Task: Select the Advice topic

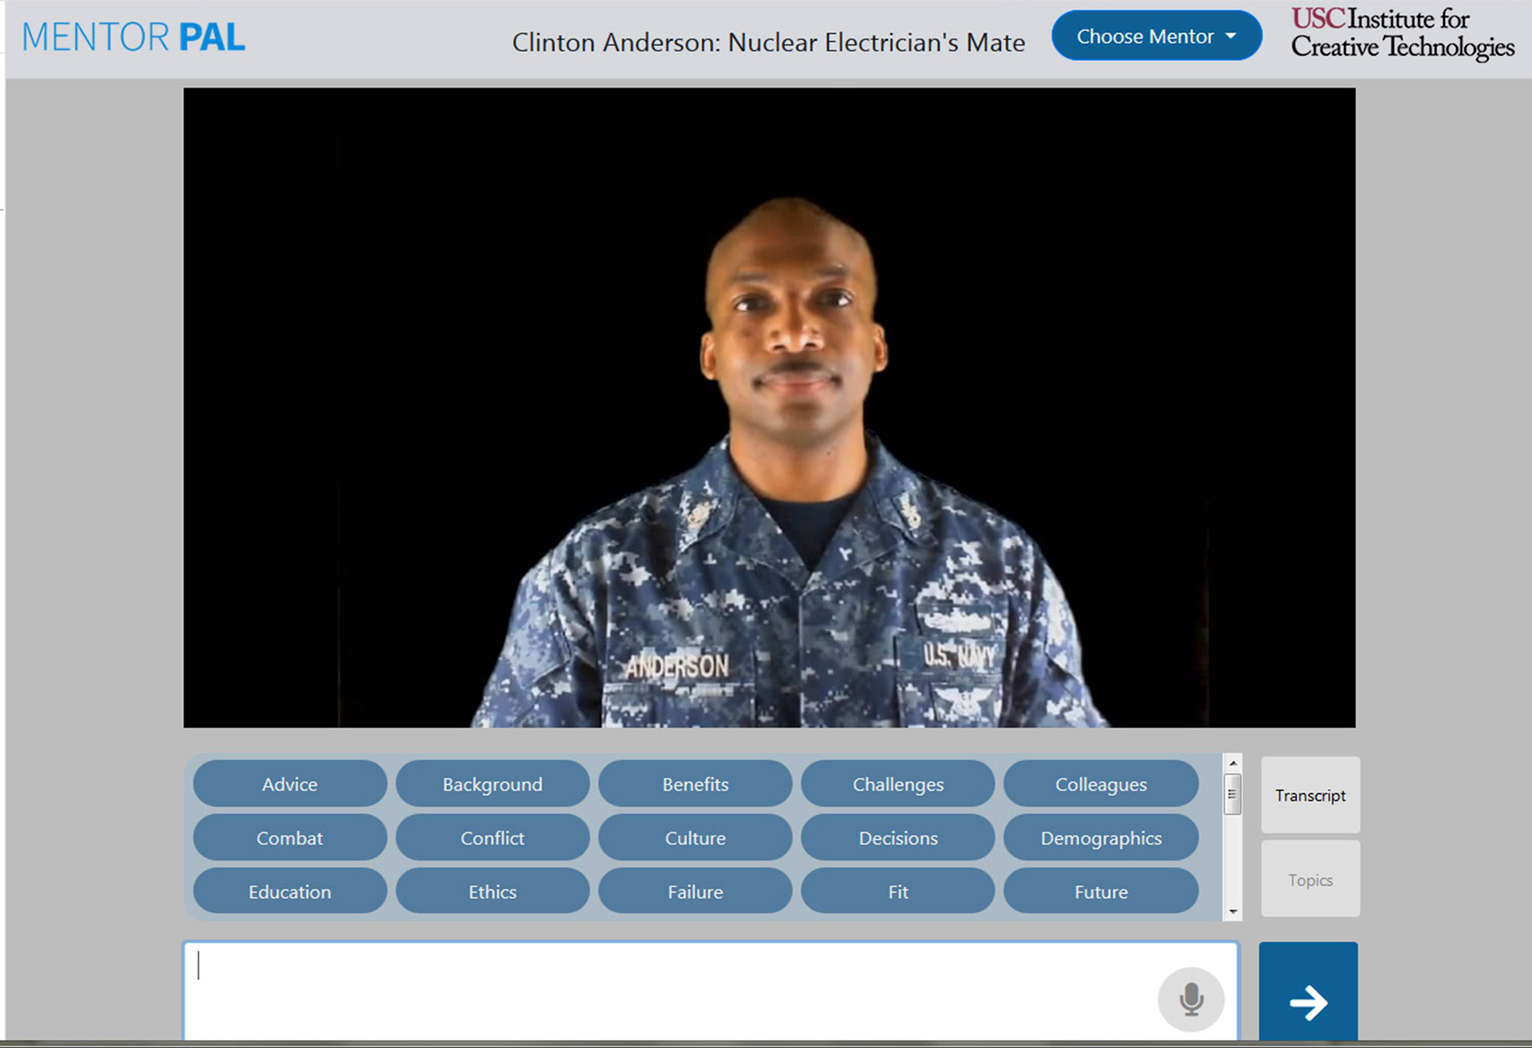Action: click(289, 784)
